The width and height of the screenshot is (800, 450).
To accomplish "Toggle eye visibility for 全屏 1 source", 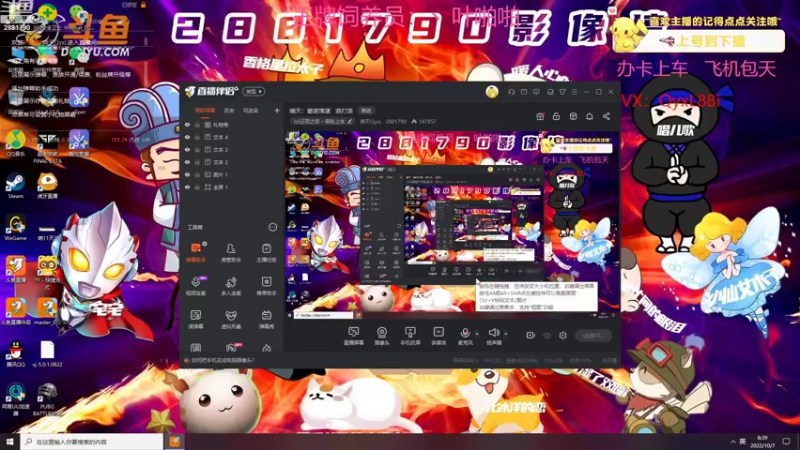I will (187, 187).
